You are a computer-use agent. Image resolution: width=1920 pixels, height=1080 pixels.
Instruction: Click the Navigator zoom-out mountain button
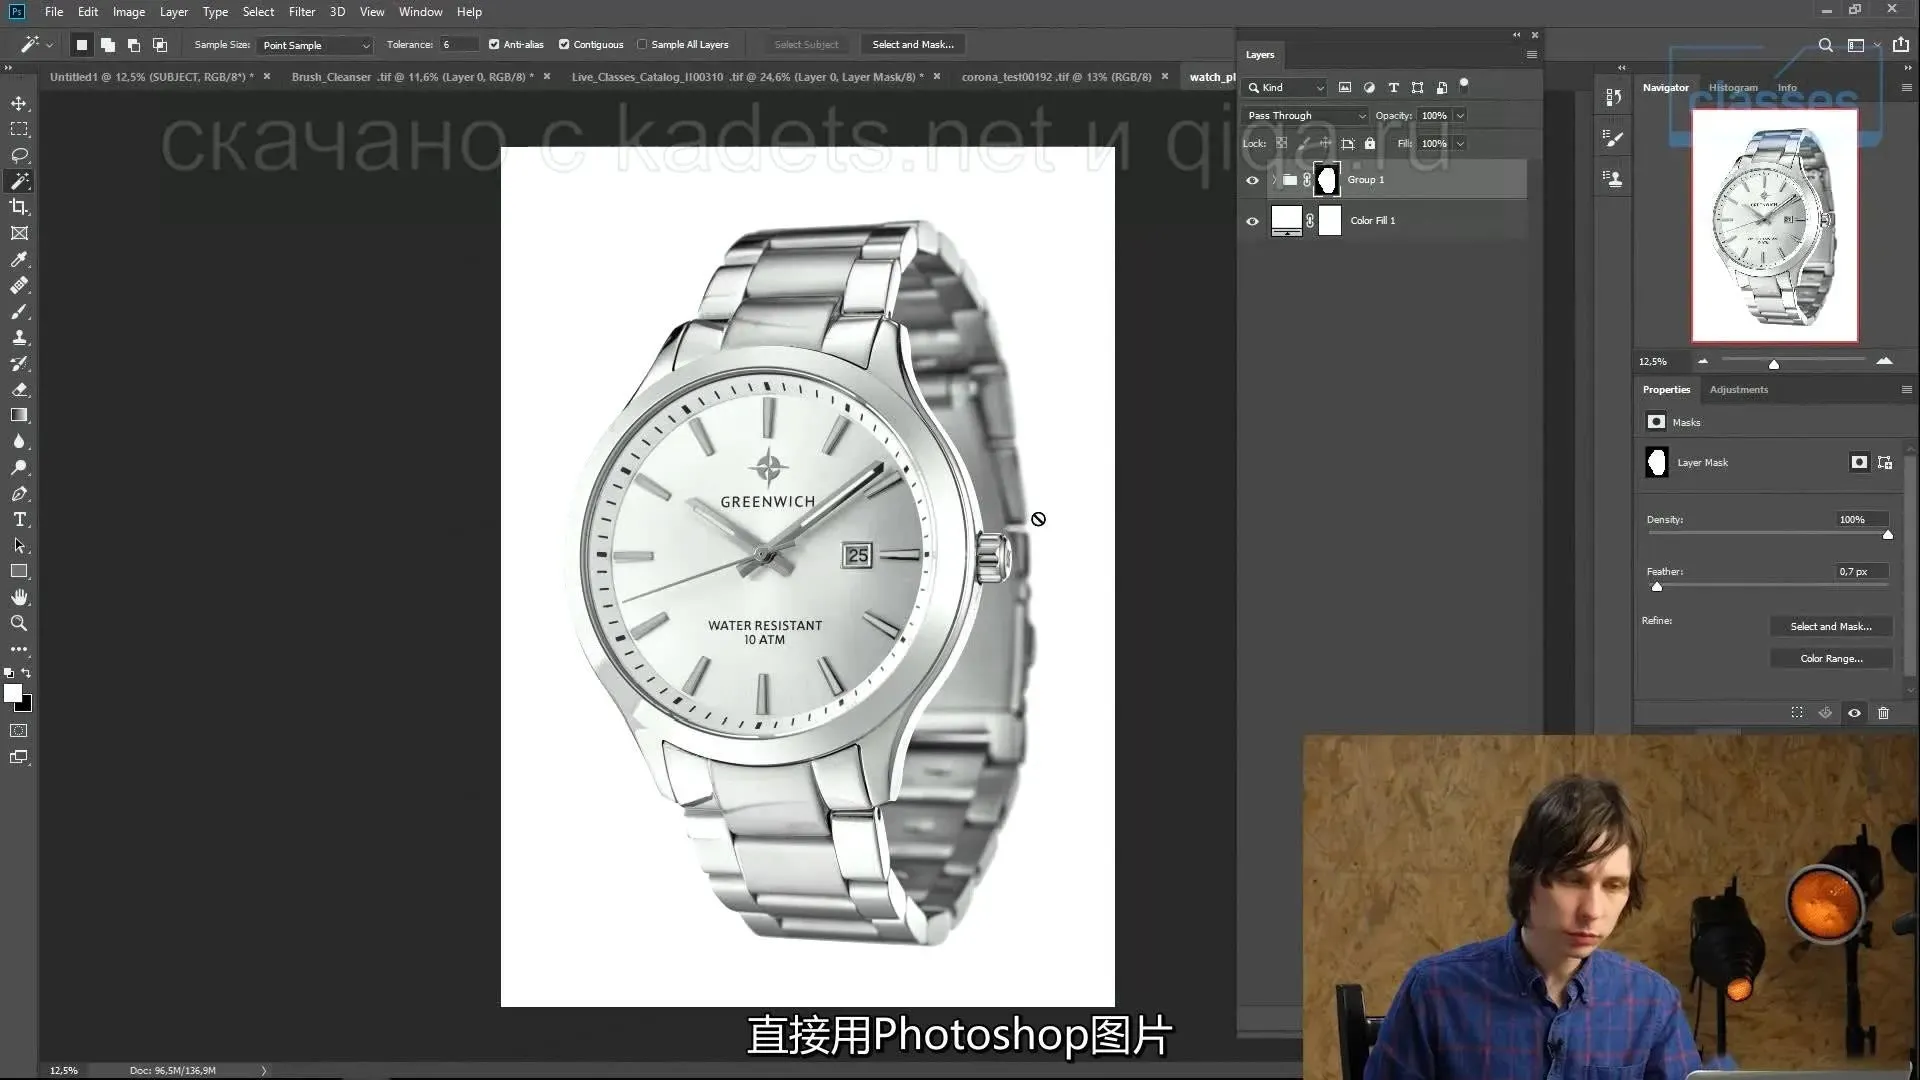(x=1703, y=361)
